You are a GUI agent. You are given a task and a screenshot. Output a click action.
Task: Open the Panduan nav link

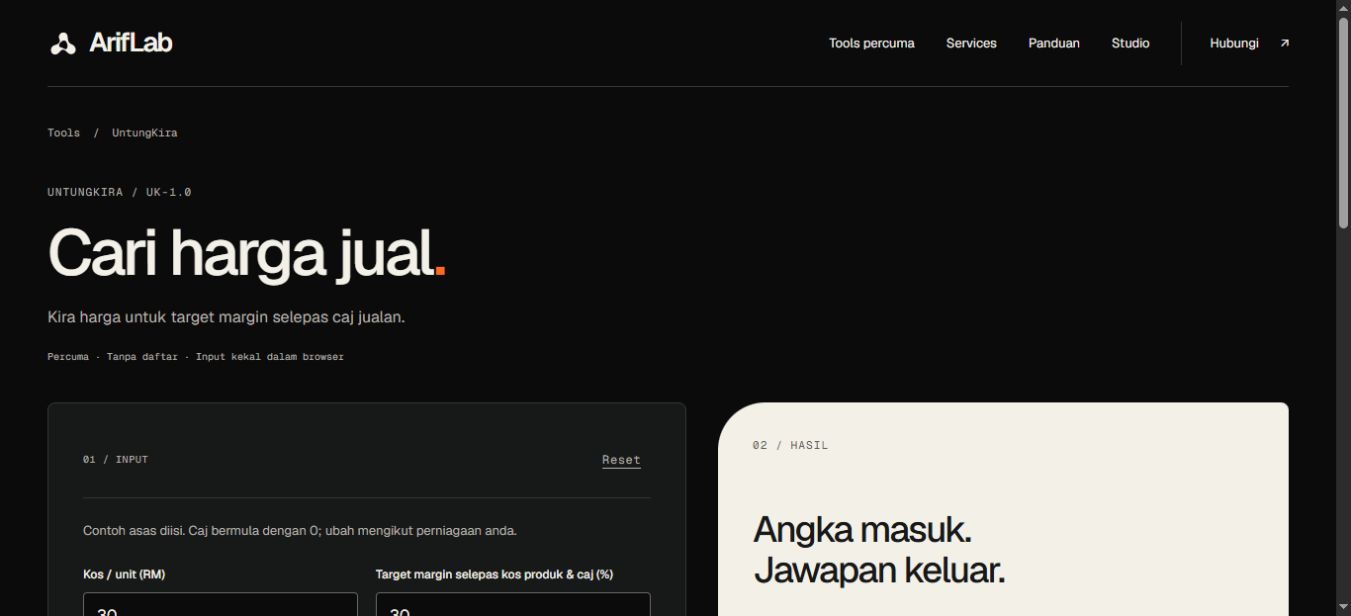(1054, 43)
